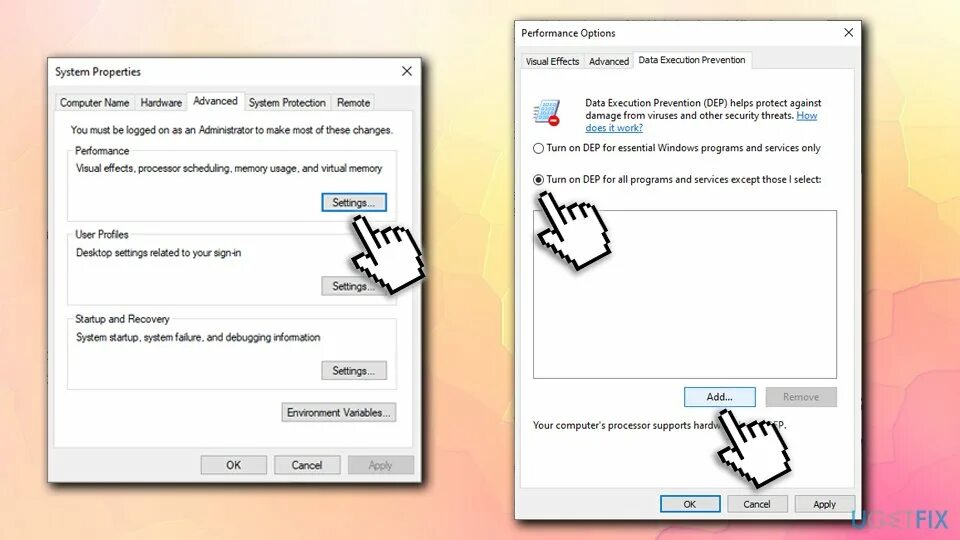The width and height of the screenshot is (960, 540).
Task: Click the DEP shield chip icon
Action: click(547, 113)
